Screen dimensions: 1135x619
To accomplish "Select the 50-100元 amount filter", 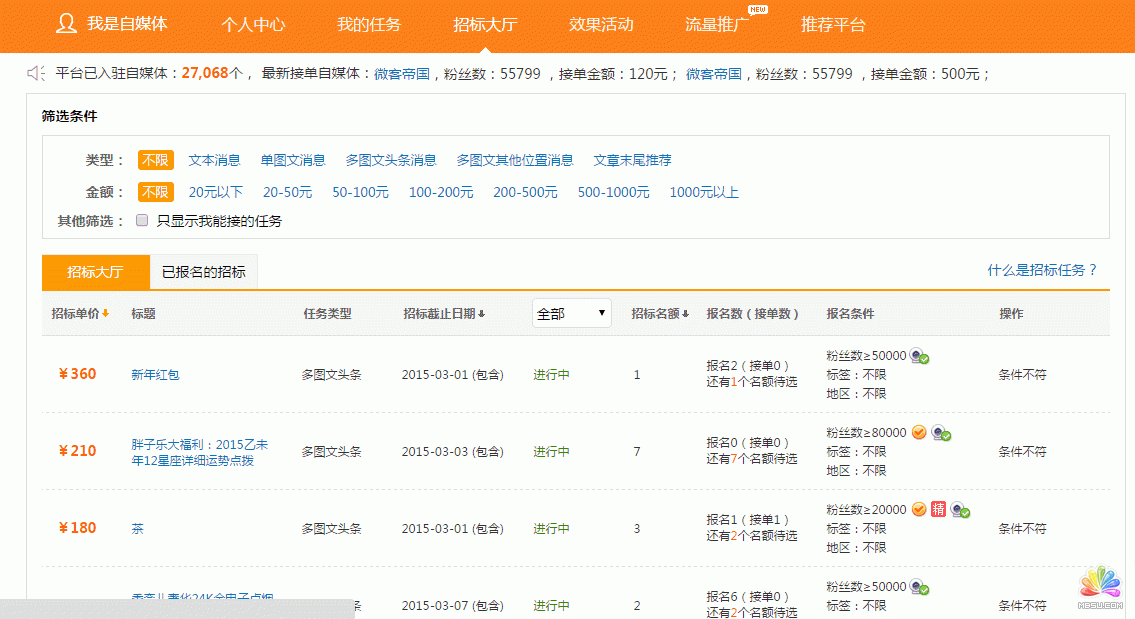I will pos(360,192).
